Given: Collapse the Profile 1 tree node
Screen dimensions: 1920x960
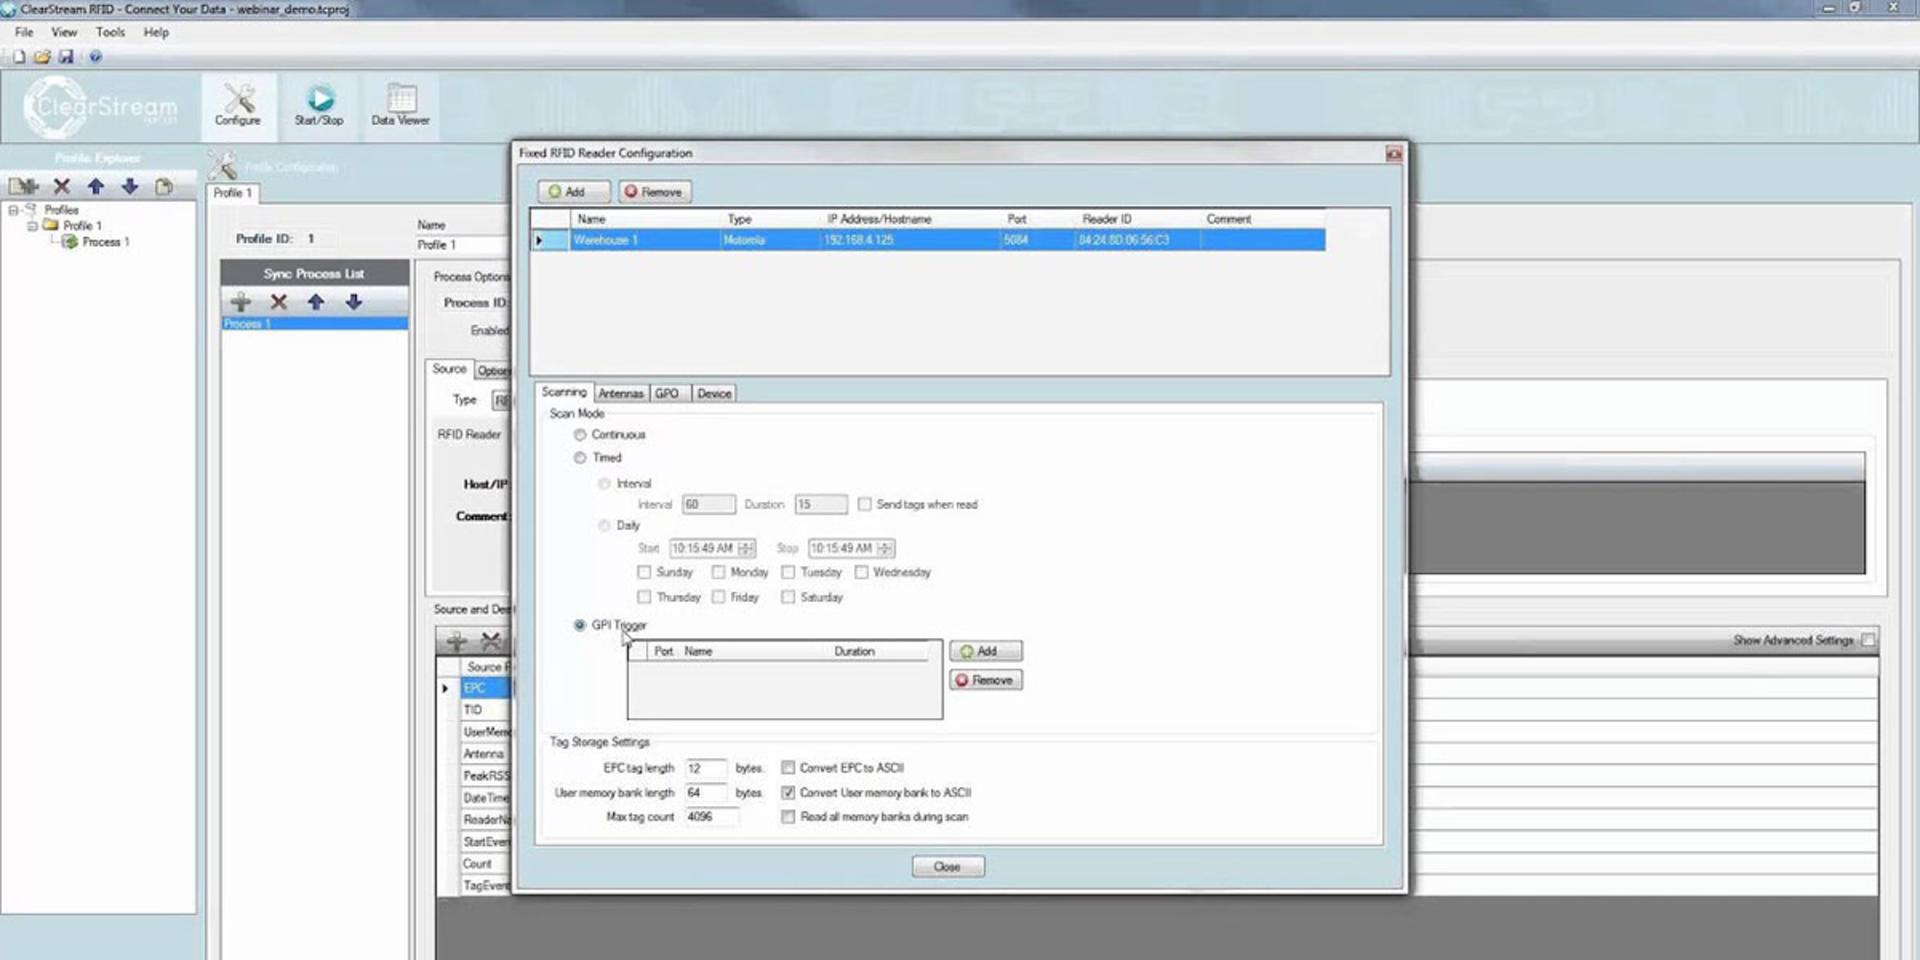Looking at the screenshot, I should pos(32,226).
